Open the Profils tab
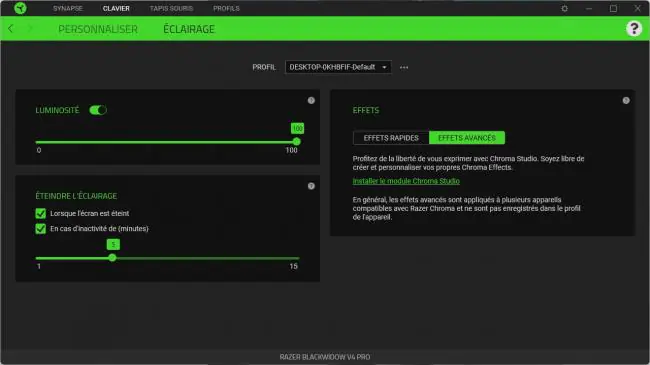The image size is (650, 365). coord(226,8)
